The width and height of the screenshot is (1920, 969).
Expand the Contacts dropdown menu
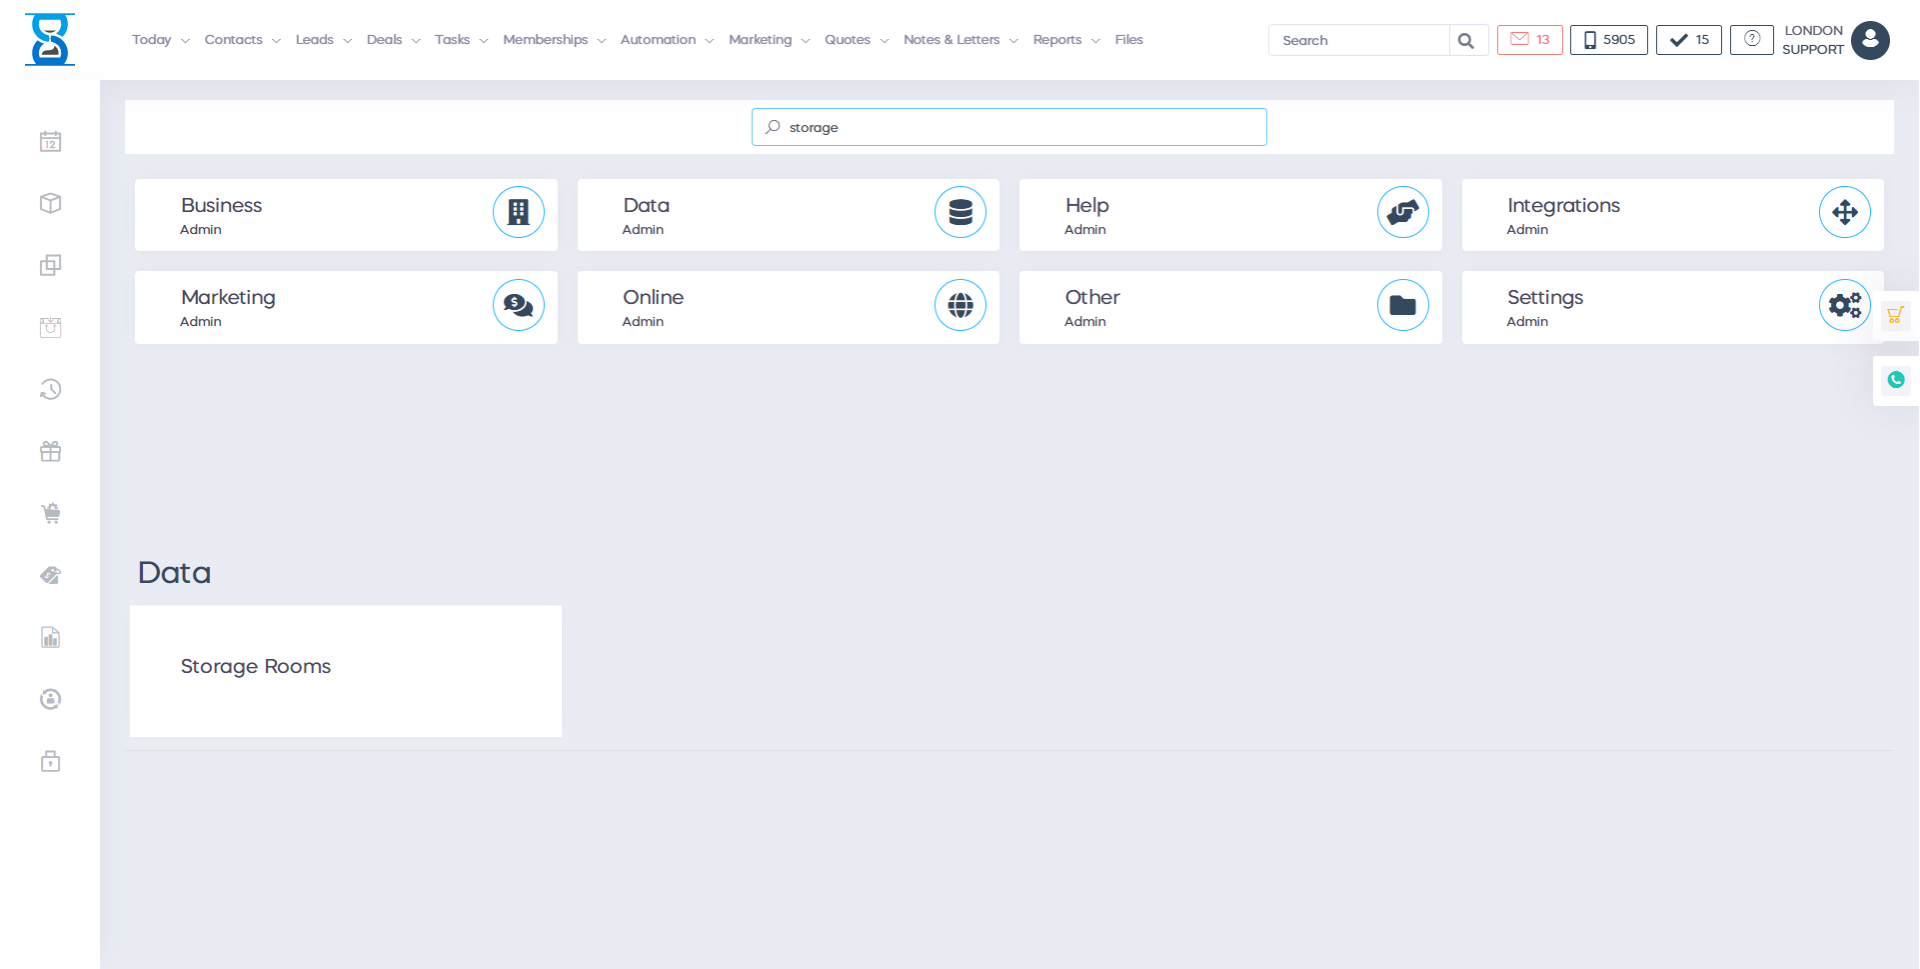tap(242, 40)
